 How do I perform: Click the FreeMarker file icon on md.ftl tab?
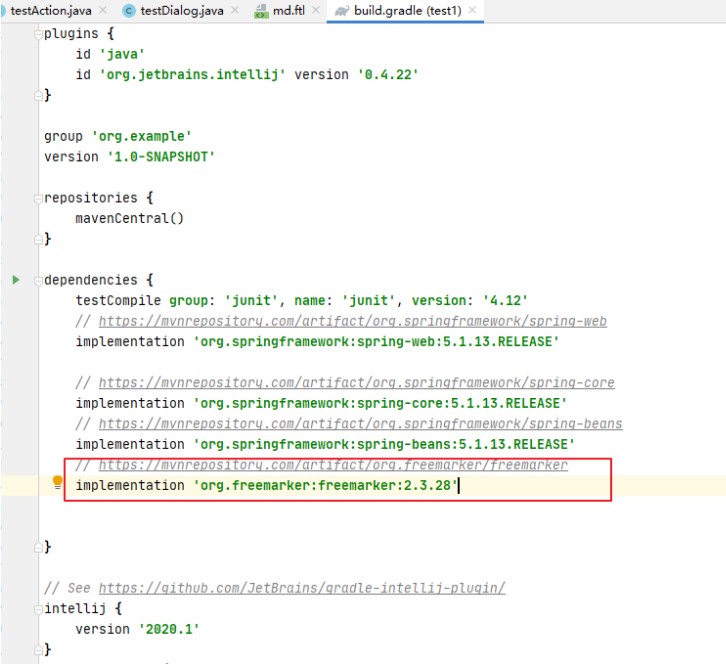[x=262, y=11]
